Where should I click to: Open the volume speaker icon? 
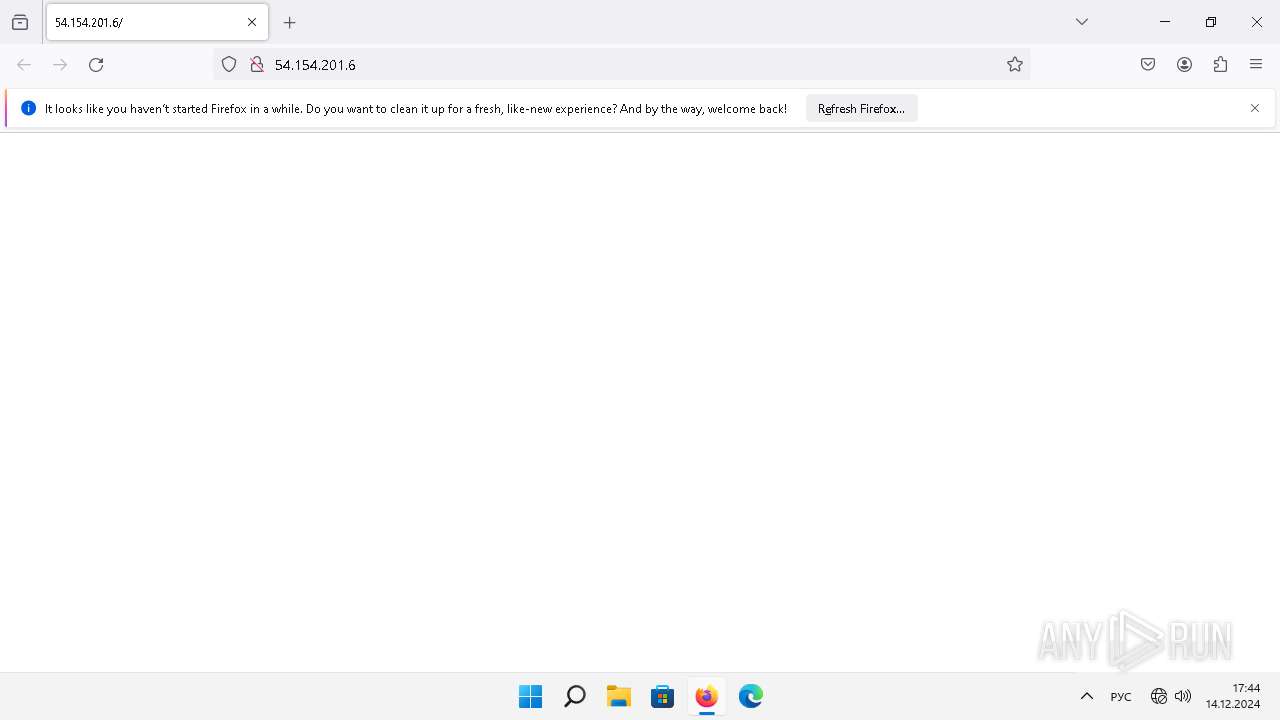1183,696
